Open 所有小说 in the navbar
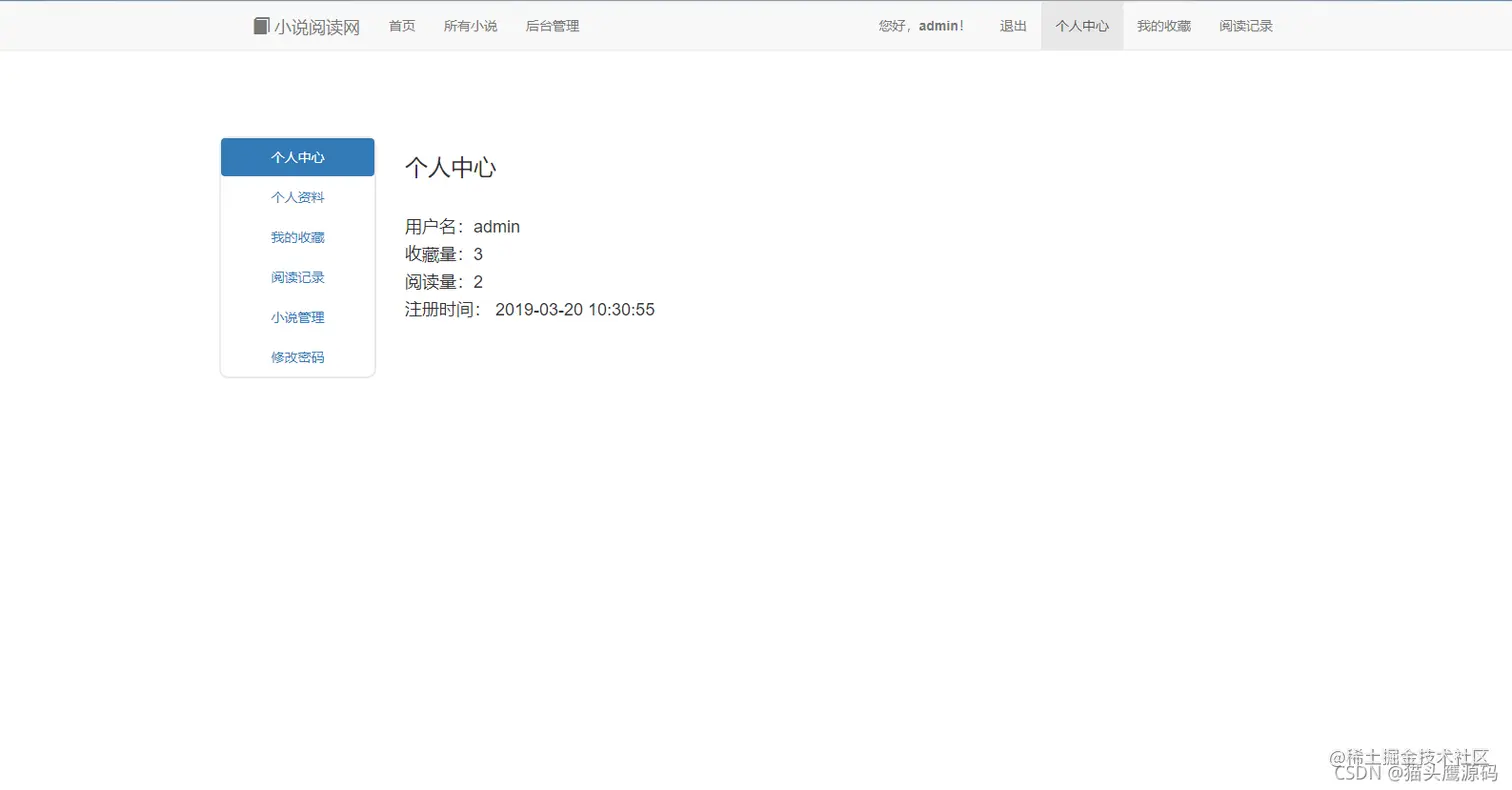The height and width of the screenshot is (790, 1512). pyautogui.click(x=471, y=26)
